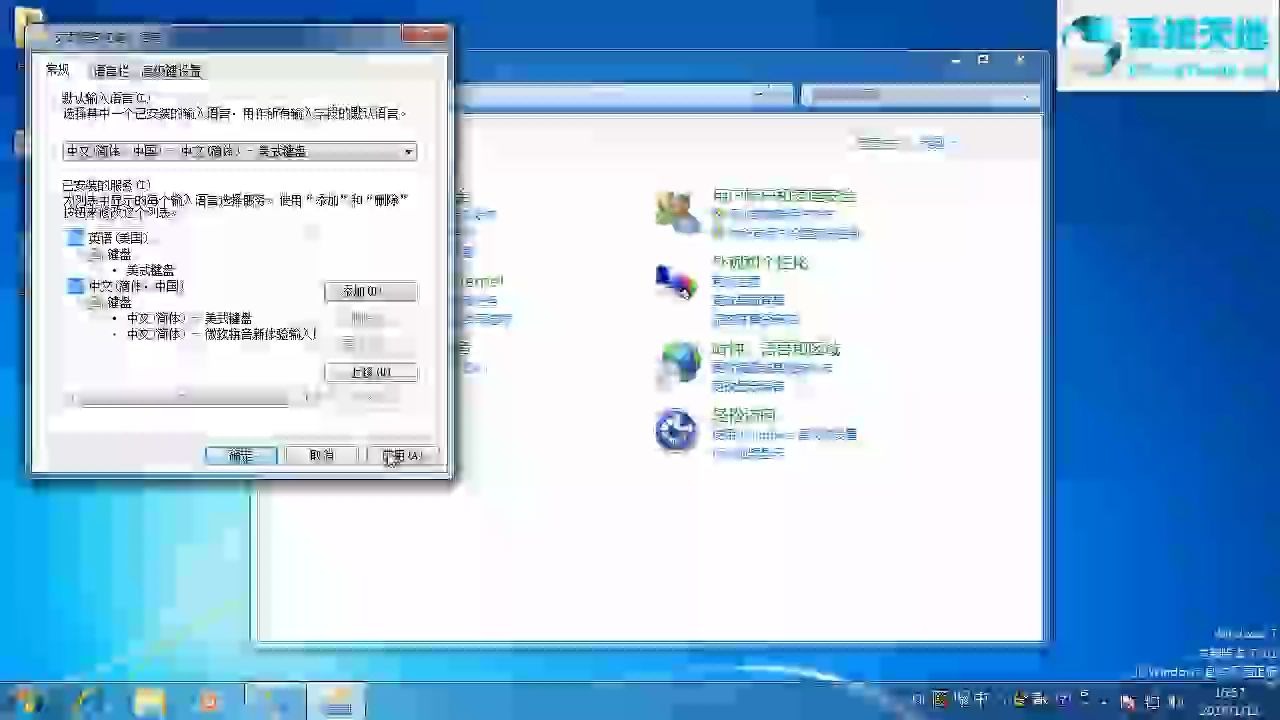Open the Ease of Access icon
Image resolution: width=1280 pixels, height=720 pixels.
point(676,430)
